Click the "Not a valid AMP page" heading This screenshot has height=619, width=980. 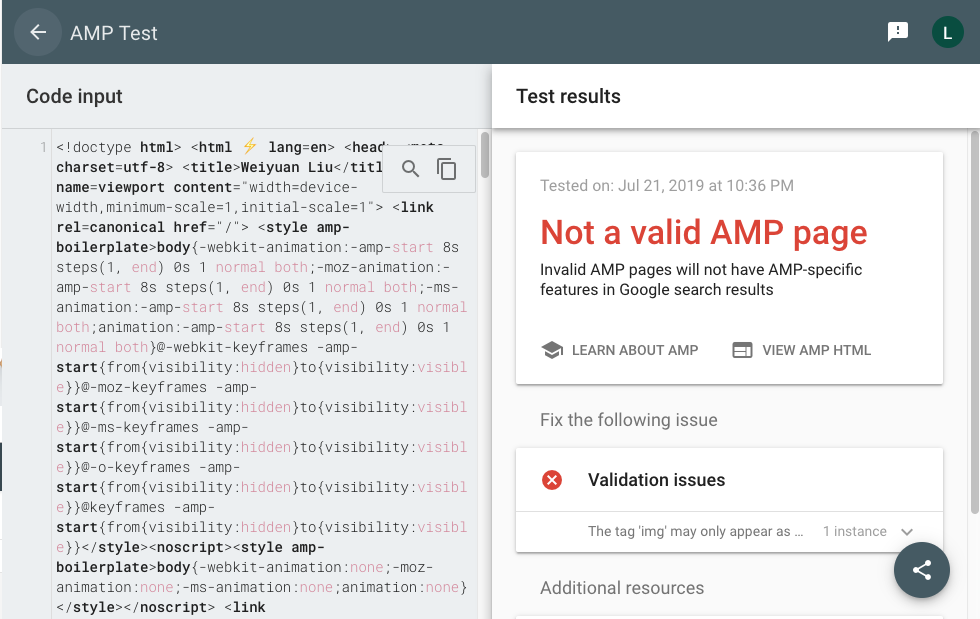tap(703, 232)
